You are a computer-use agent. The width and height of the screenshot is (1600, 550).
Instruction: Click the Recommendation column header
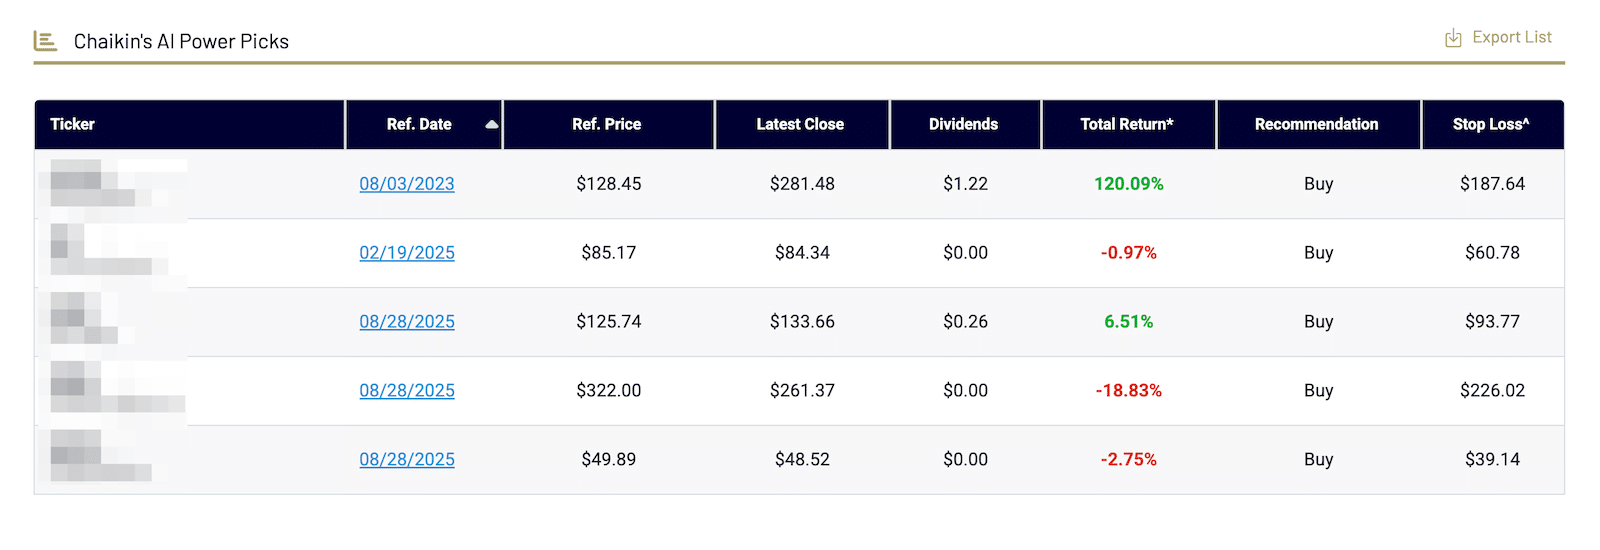click(1316, 124)
